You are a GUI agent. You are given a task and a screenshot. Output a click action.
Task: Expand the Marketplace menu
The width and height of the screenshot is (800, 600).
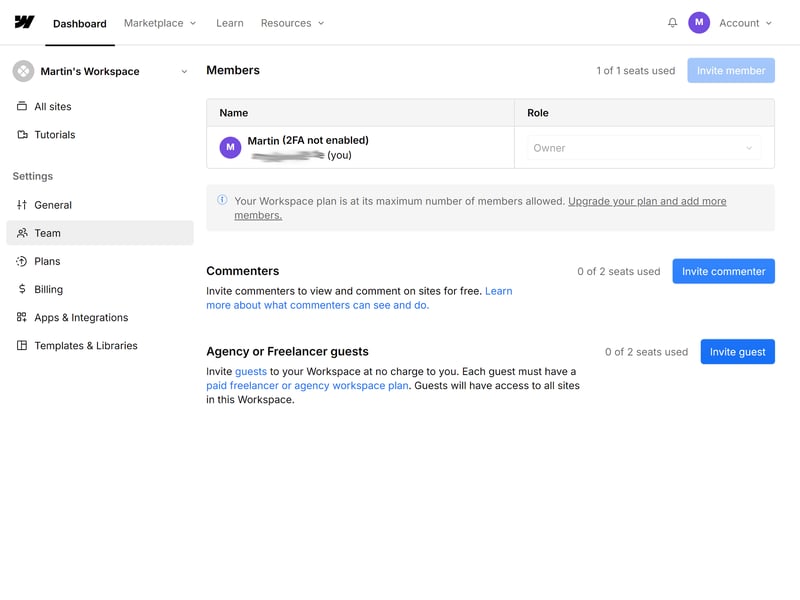[160, 23]
